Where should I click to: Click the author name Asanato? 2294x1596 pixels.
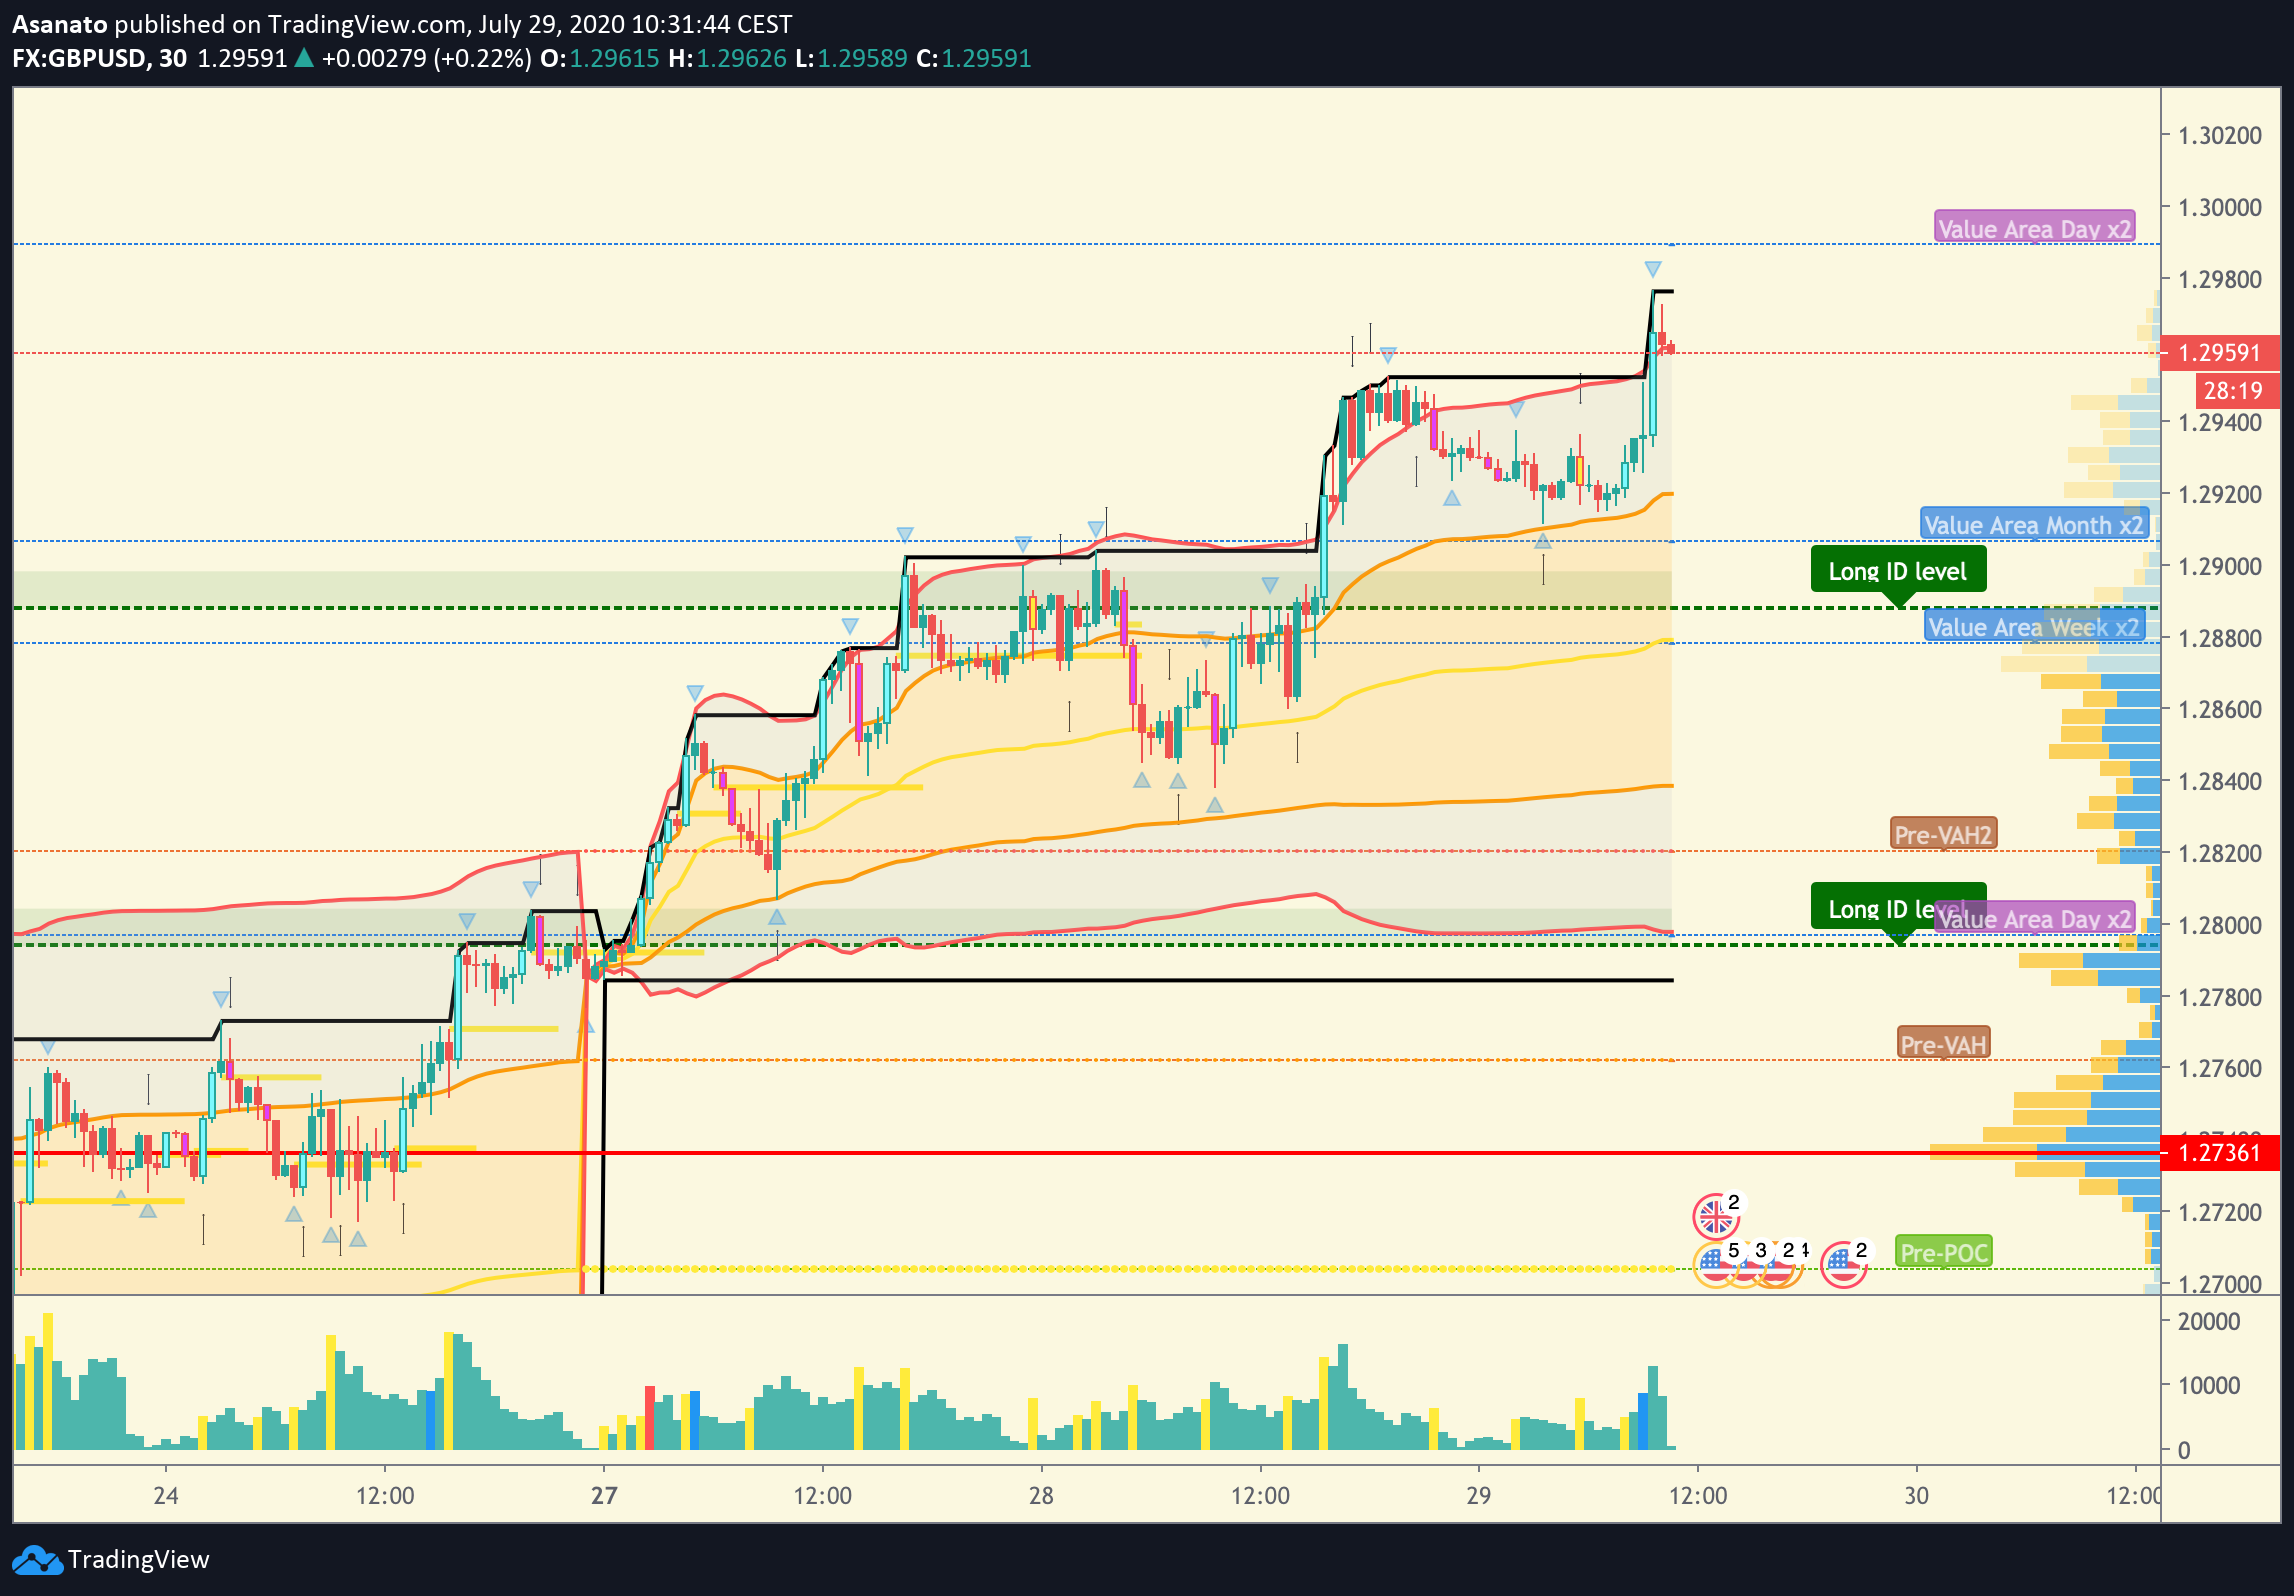pos(59,24)
